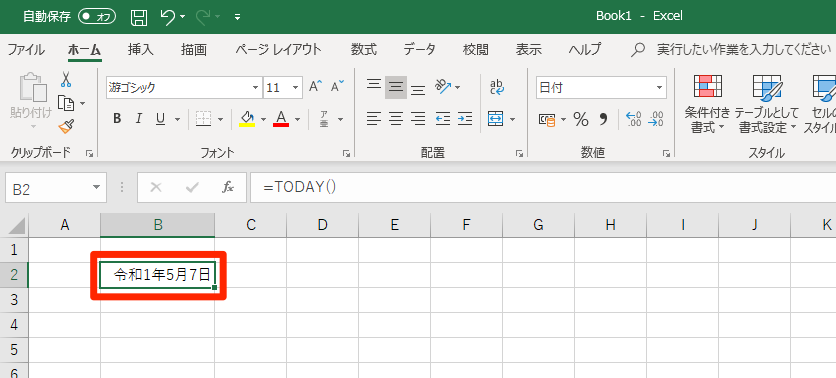Open the font color dropdown arrow

pyautogui.click(x=298, y=119)
